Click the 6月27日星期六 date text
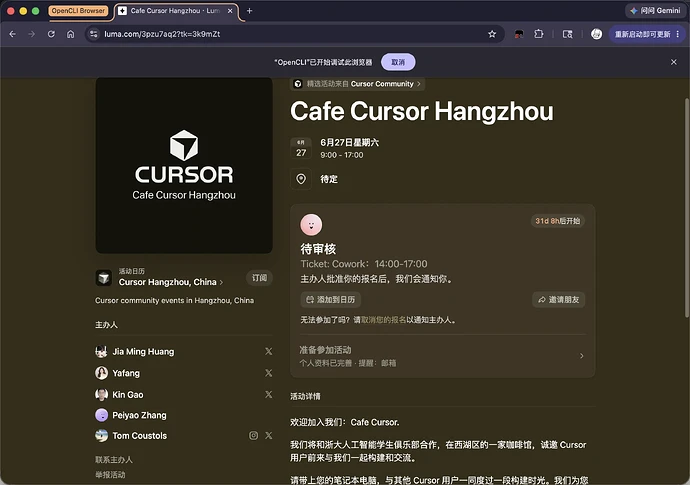Screen dimensions: 690x485 (349, 142)
